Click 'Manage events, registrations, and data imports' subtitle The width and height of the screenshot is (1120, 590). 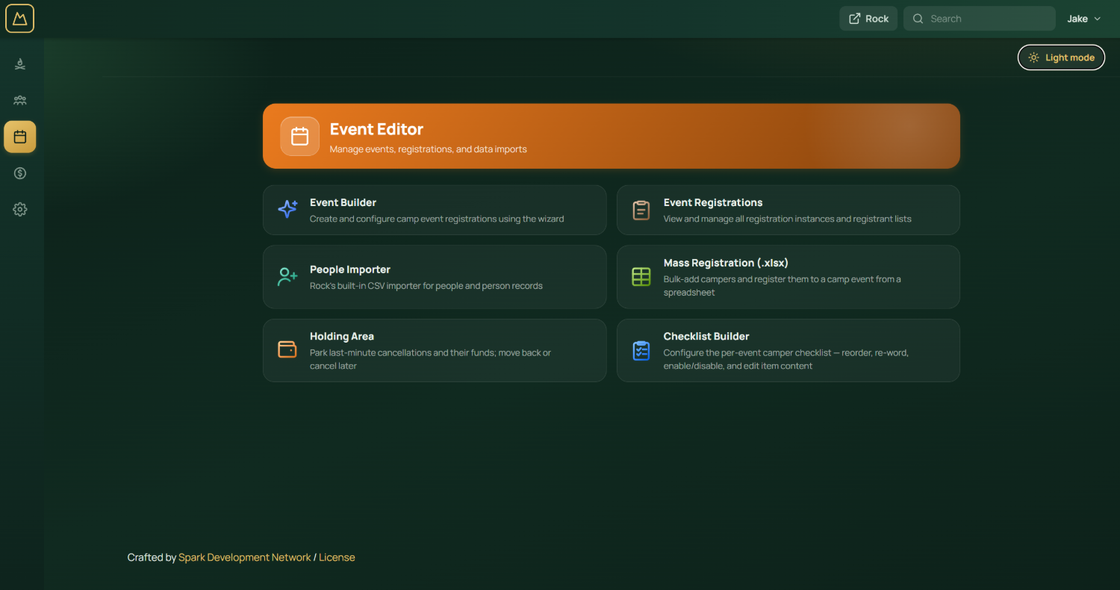coord(428,149)
